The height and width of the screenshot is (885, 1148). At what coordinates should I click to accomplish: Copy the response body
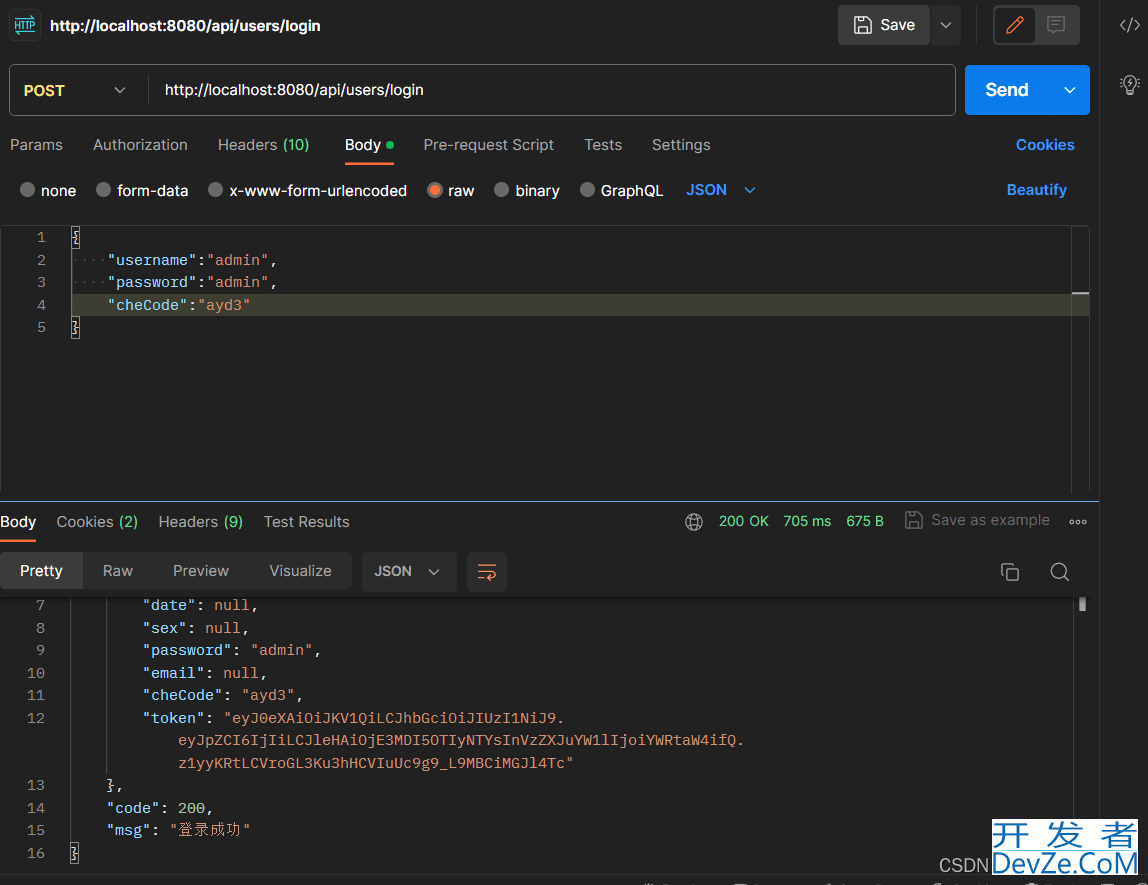[x=1010, y=572]
